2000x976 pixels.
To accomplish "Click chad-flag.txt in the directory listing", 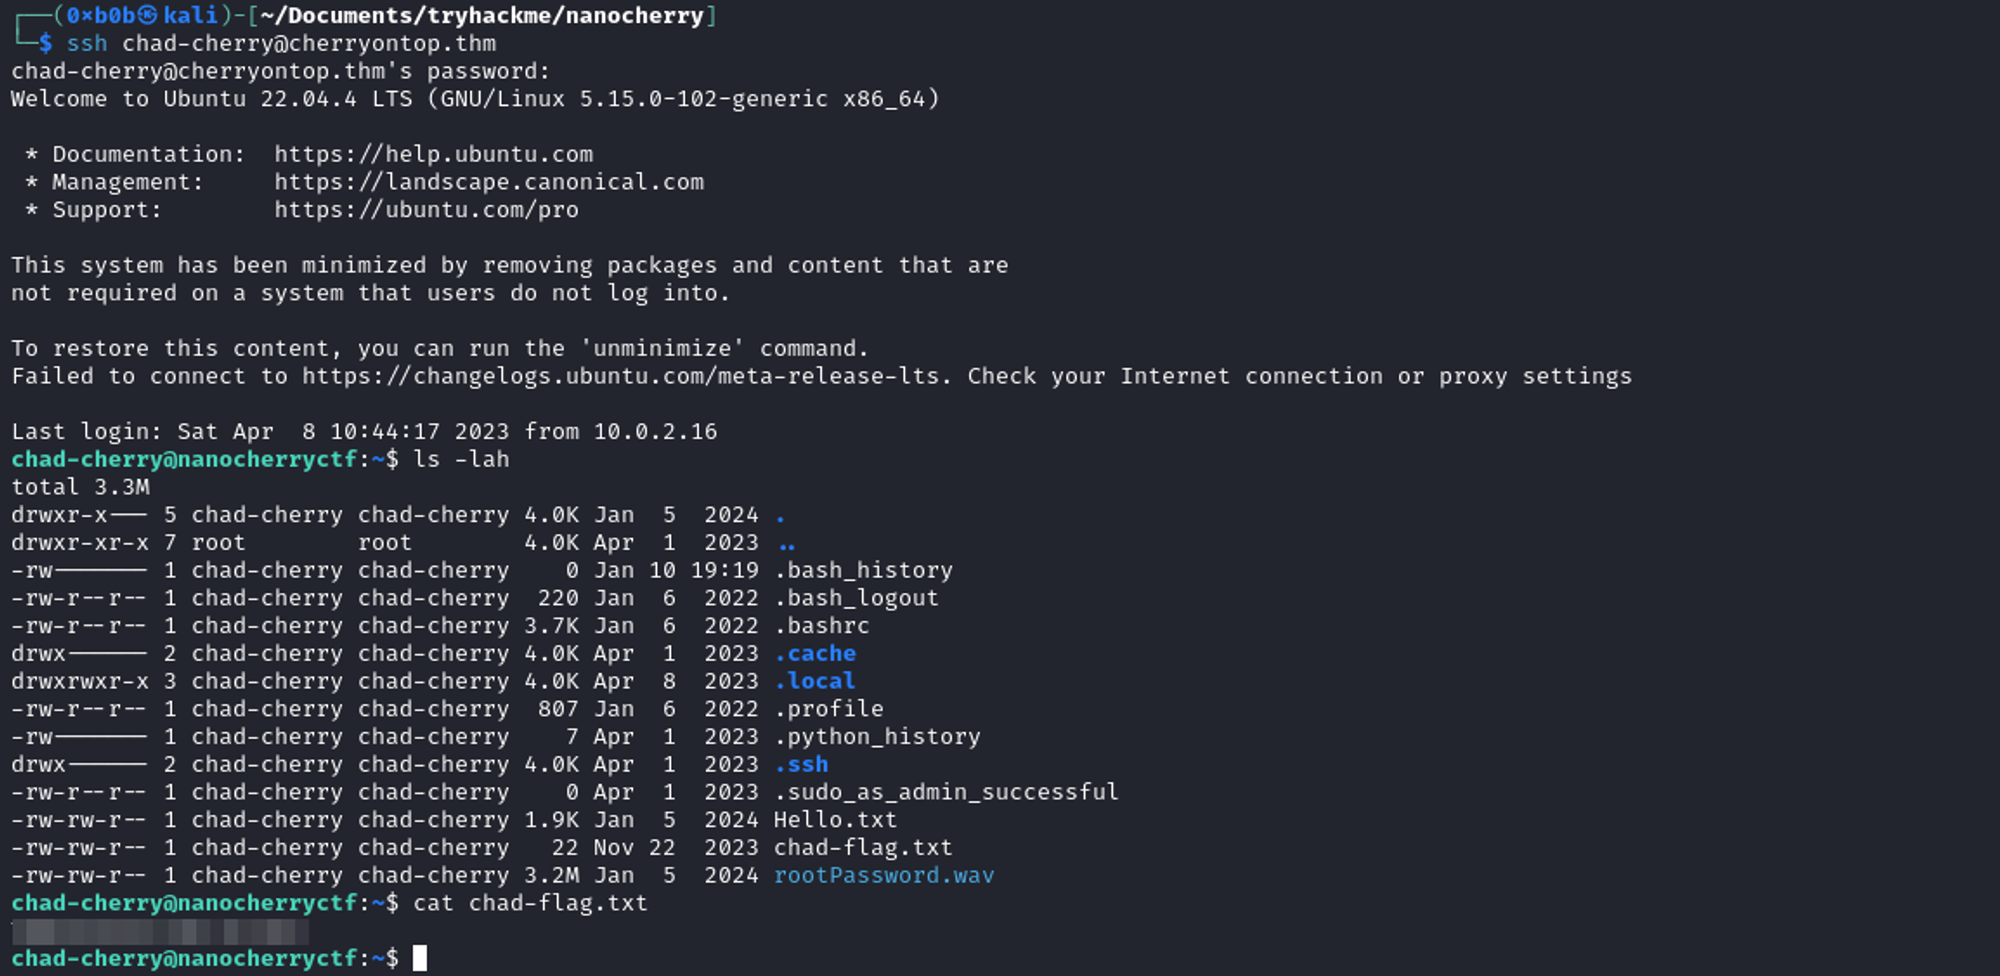I will pos(863,848).
